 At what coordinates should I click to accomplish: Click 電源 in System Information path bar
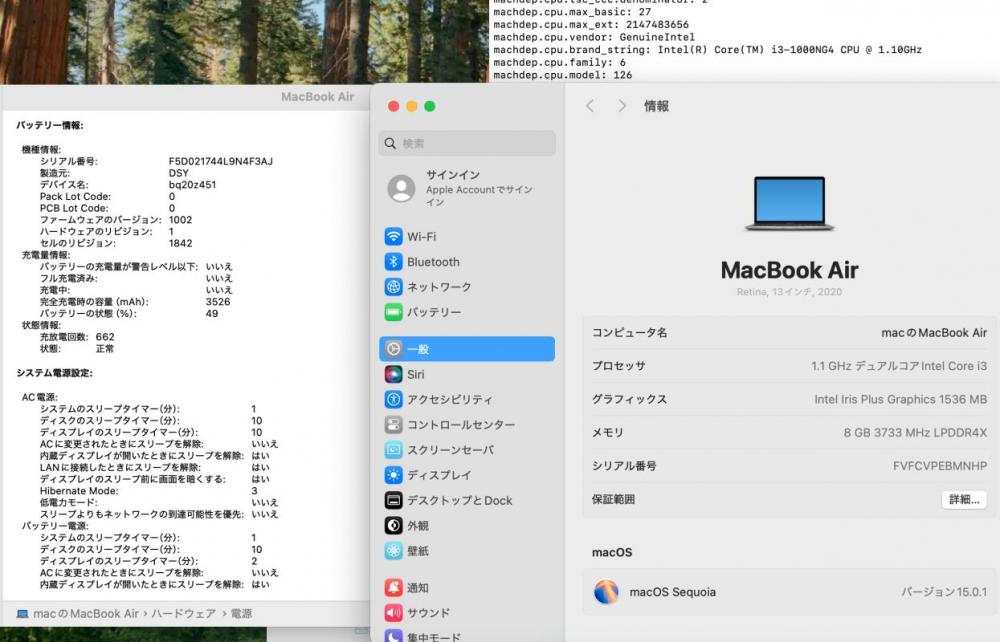click(241, 614)
